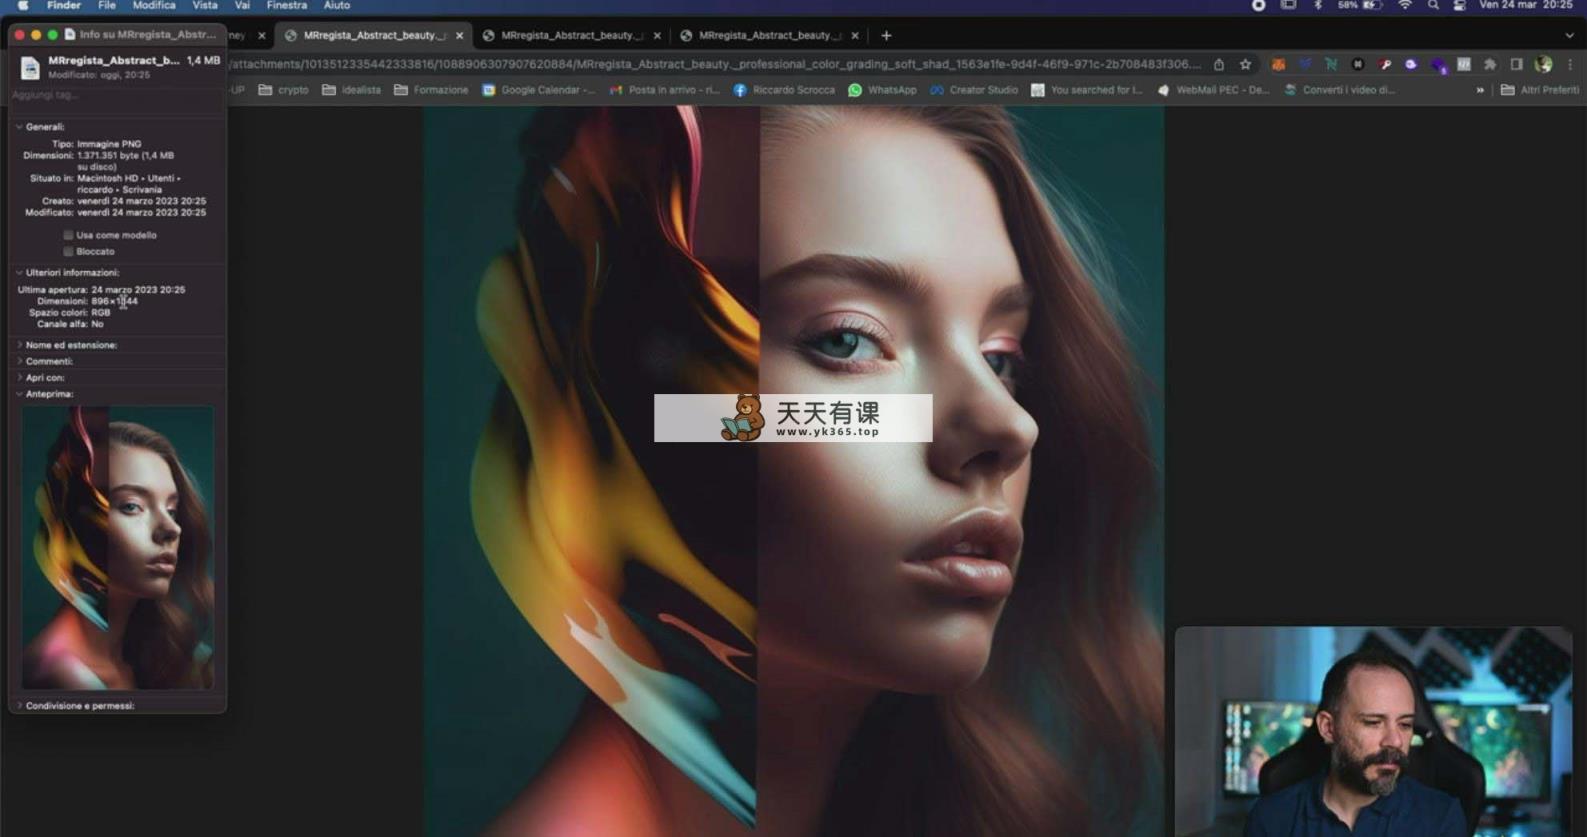Click the battery status indicator
1587x837 pixels.
(1360, 6)
